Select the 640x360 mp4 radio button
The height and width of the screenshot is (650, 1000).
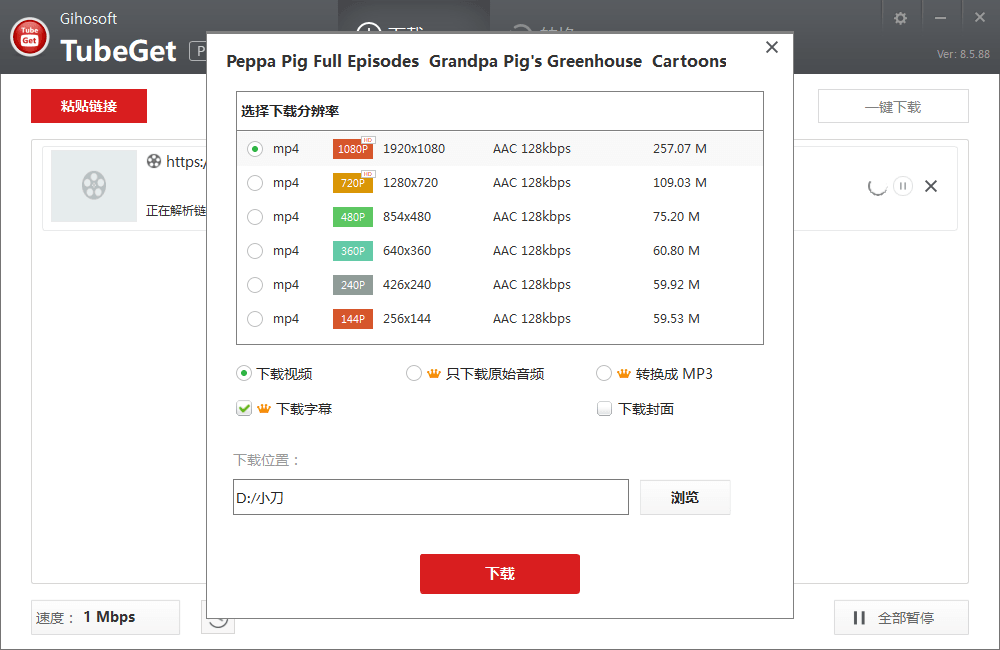255,251
